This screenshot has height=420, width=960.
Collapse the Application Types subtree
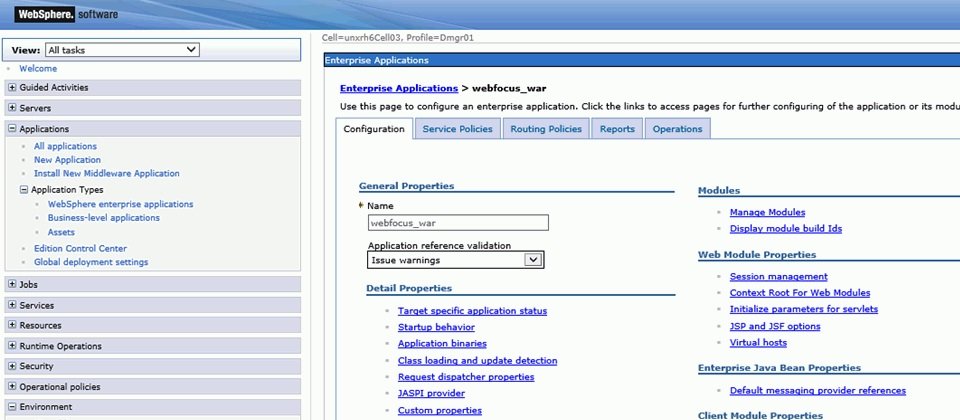point(24,190)
